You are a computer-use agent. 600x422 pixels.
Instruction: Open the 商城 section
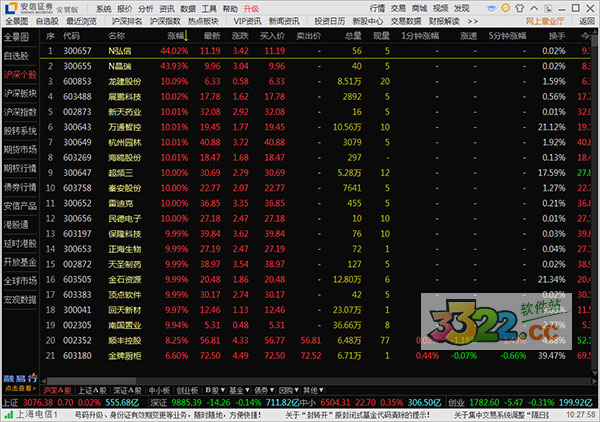[419, 8]
